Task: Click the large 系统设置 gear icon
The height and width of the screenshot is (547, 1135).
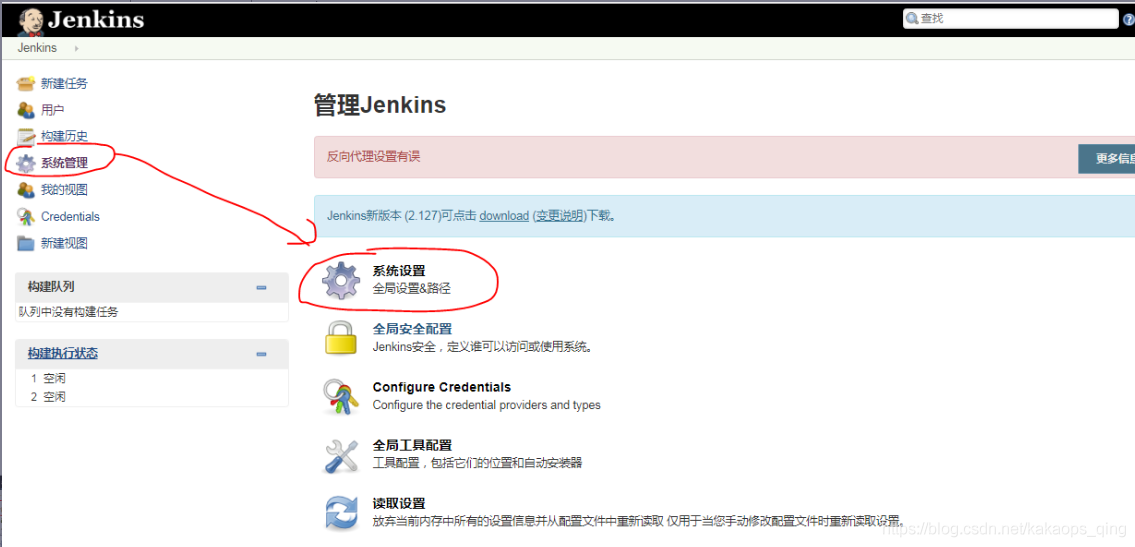Action: [341, 281]
